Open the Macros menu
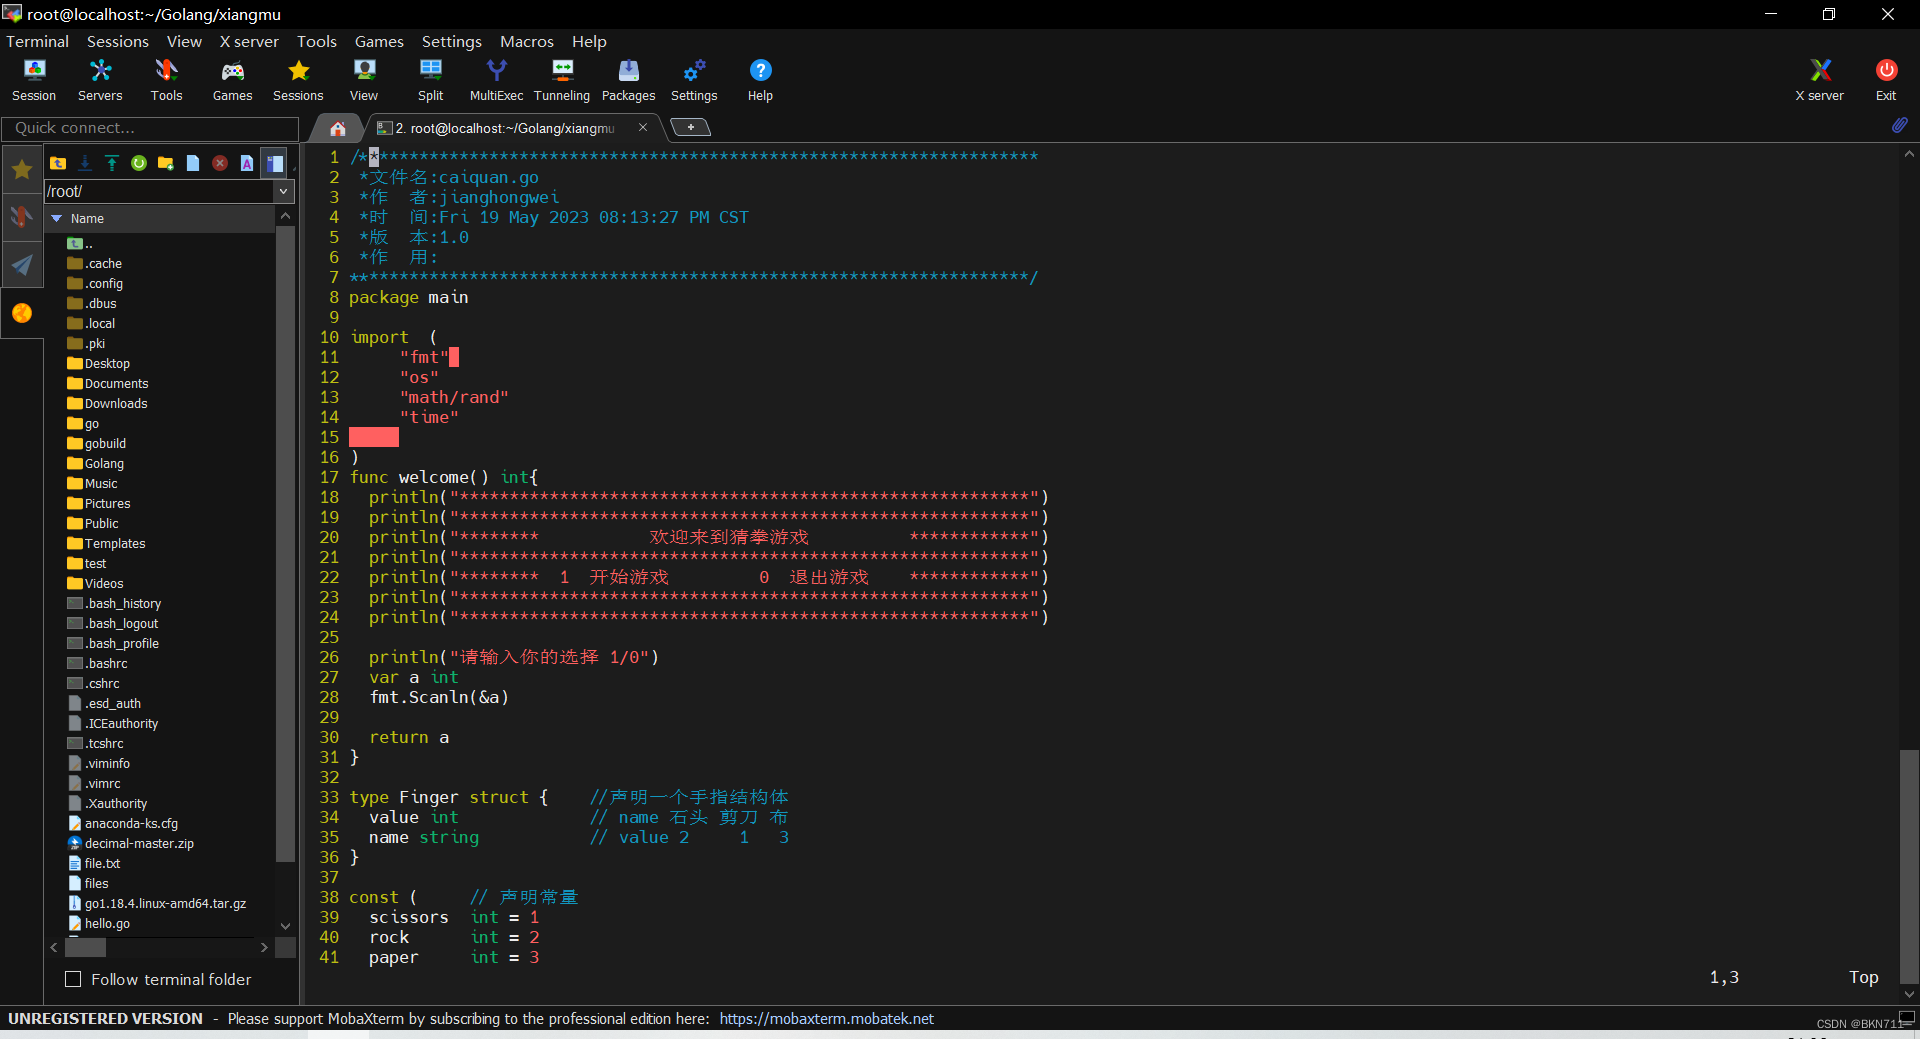1920x1039 pixels. point(527,41)
